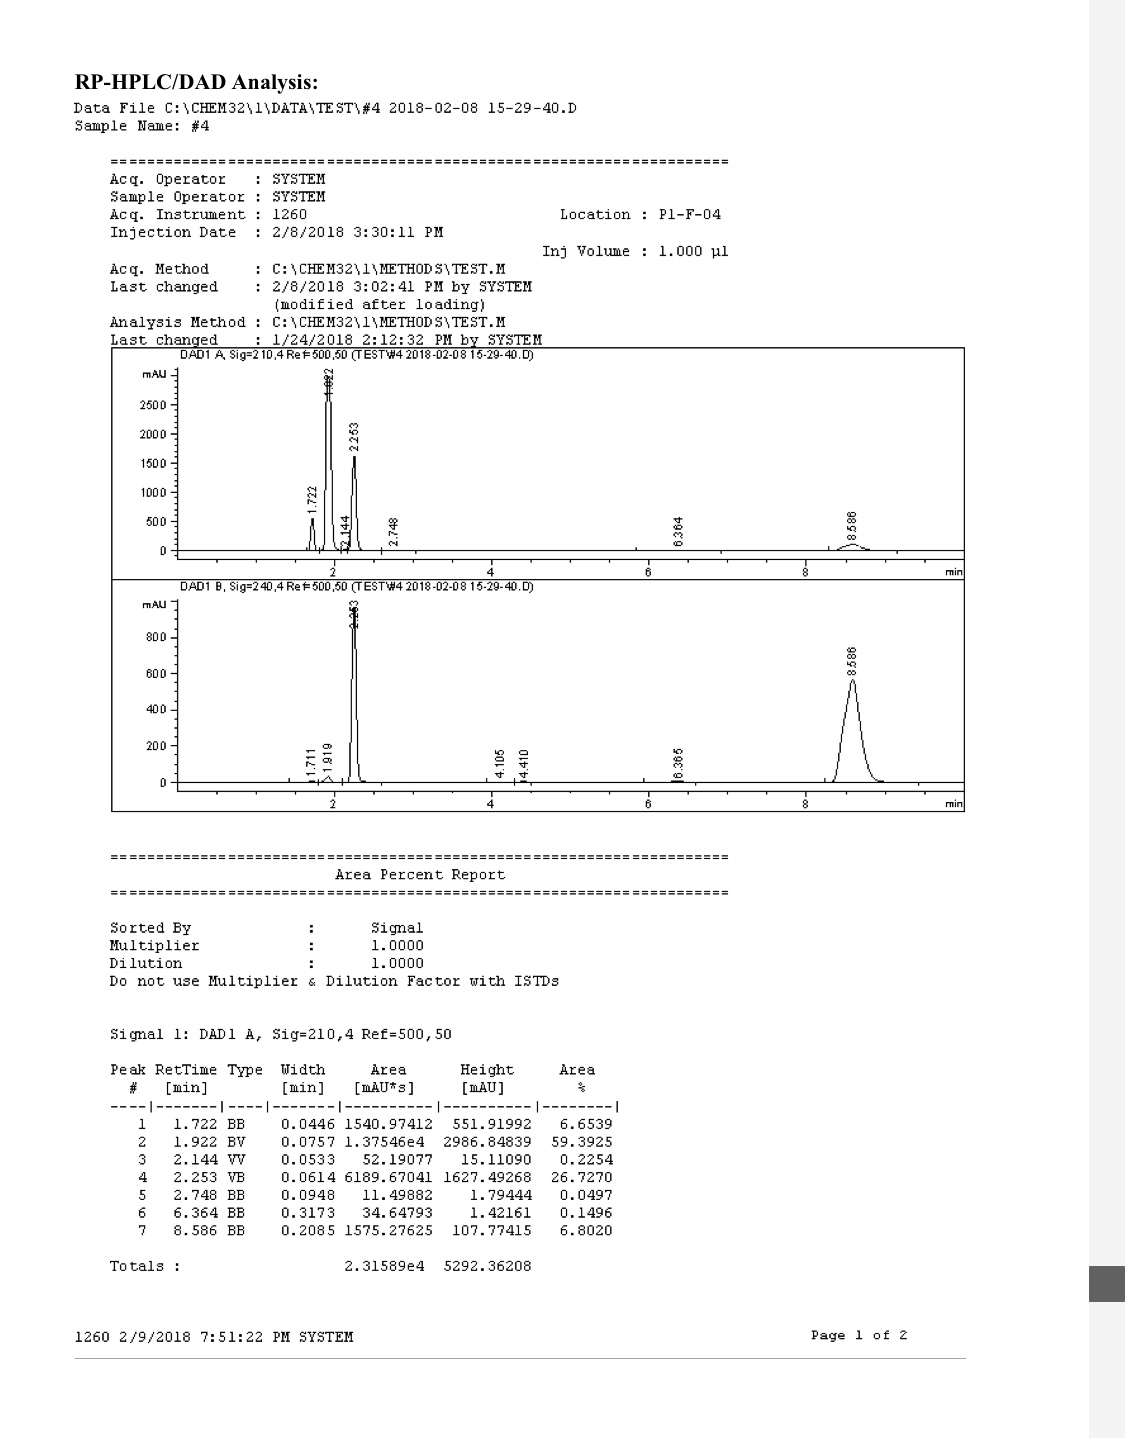1125x1438 pixels.
Task: Click area value 1.37546e4 for peak 2
Action: (x=384, y=1142)
